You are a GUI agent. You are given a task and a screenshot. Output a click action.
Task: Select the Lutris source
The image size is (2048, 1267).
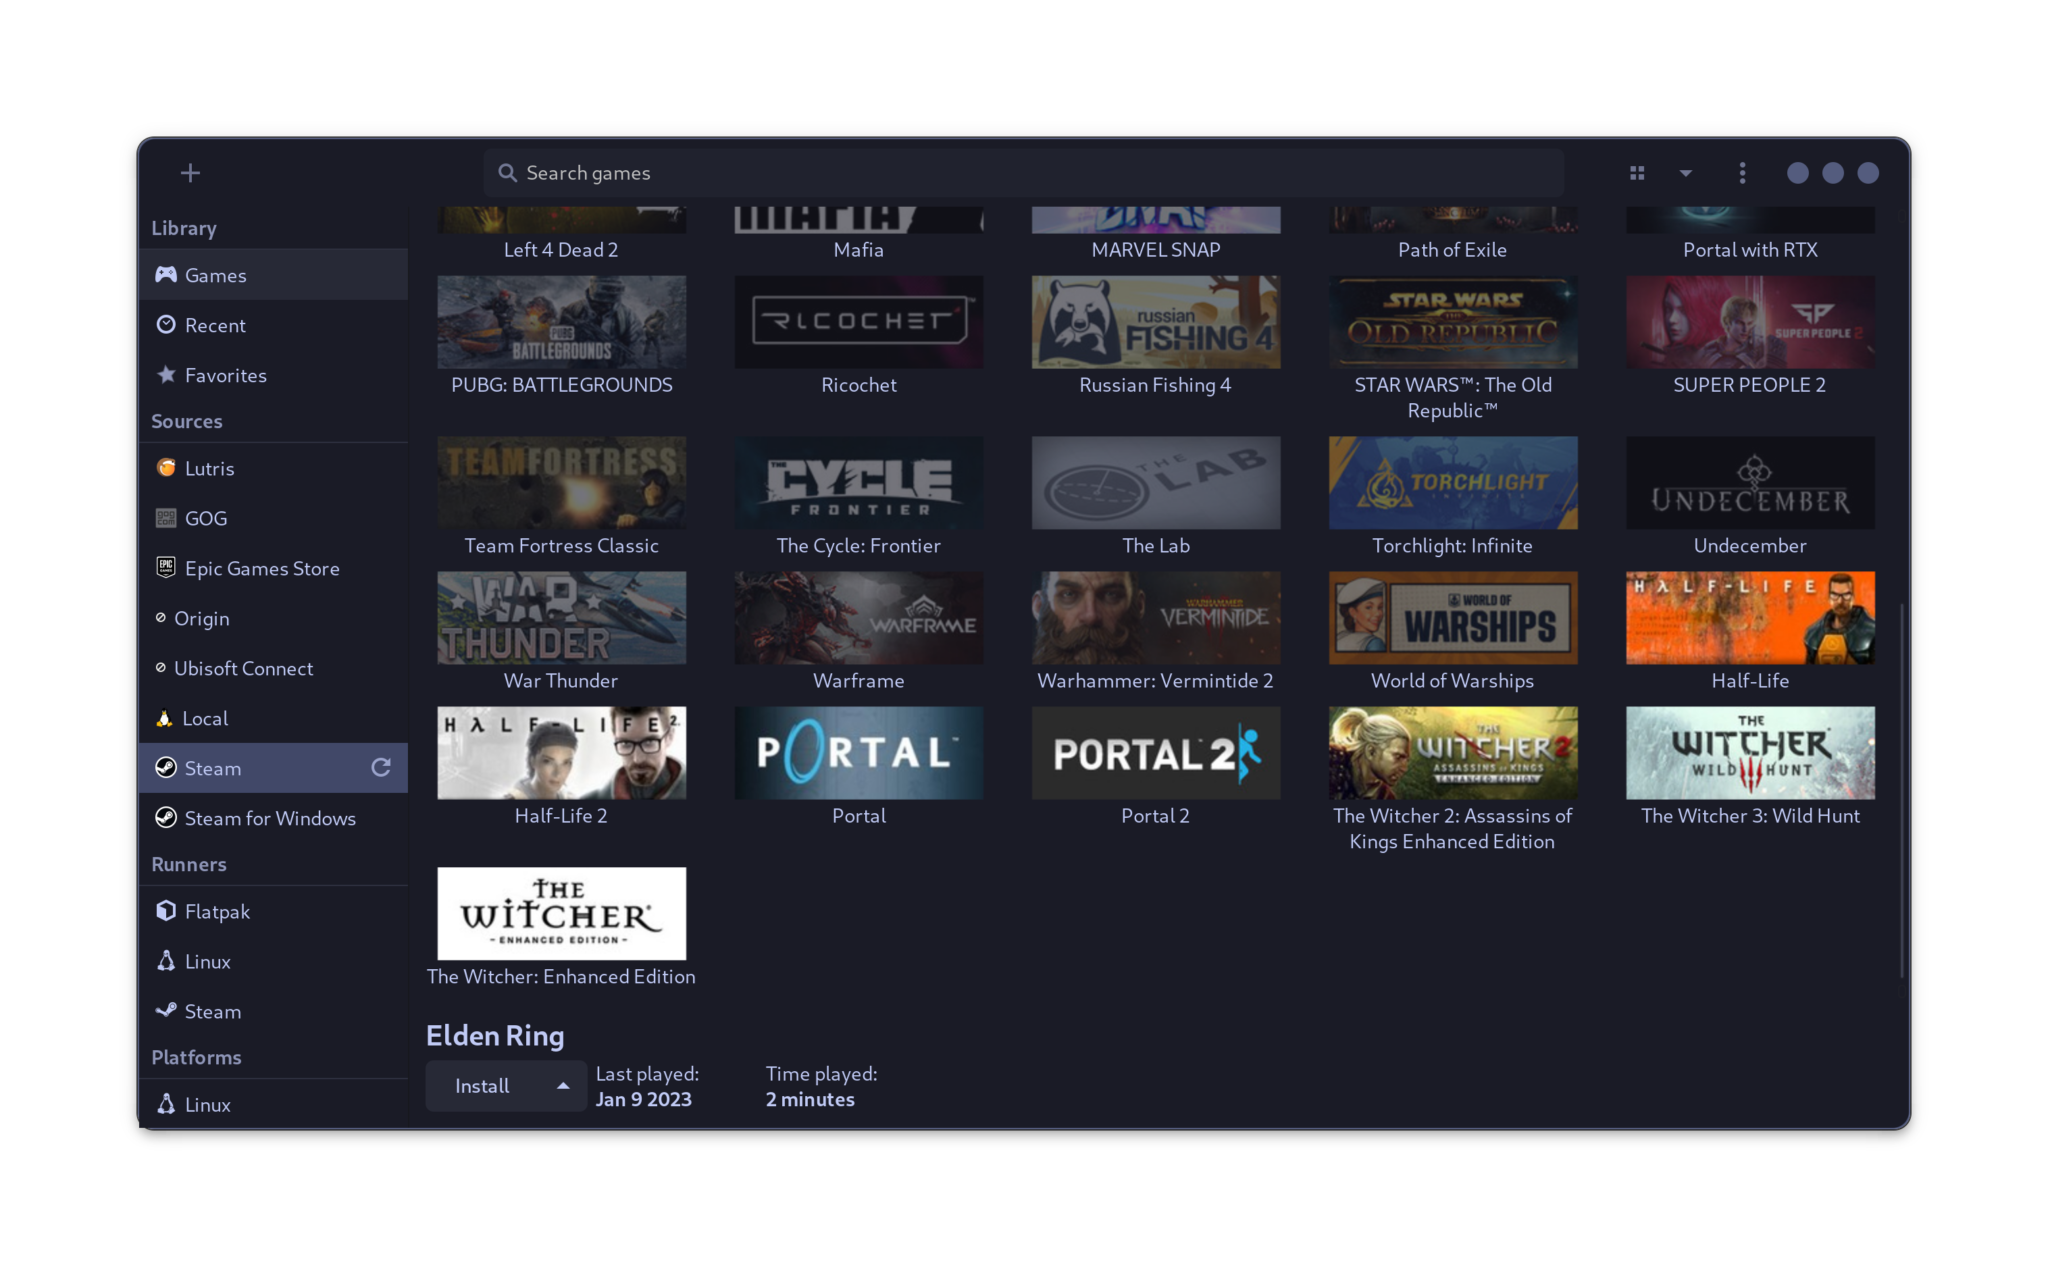click(x=273, y=468)
